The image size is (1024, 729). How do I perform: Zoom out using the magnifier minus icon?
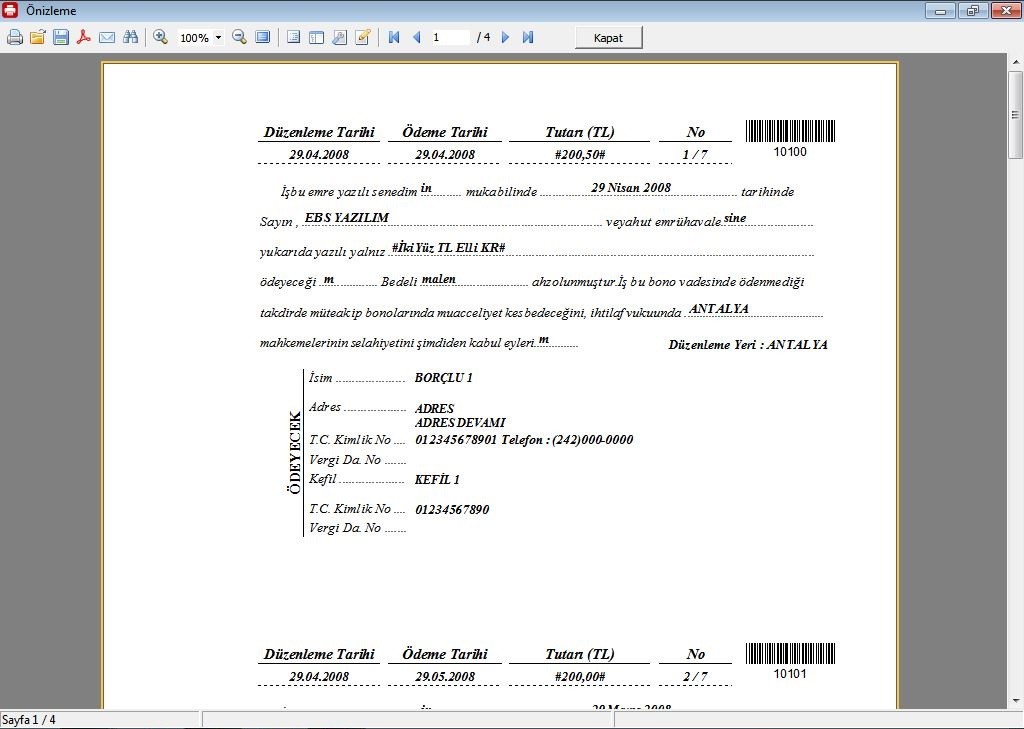tap(240, 37)
